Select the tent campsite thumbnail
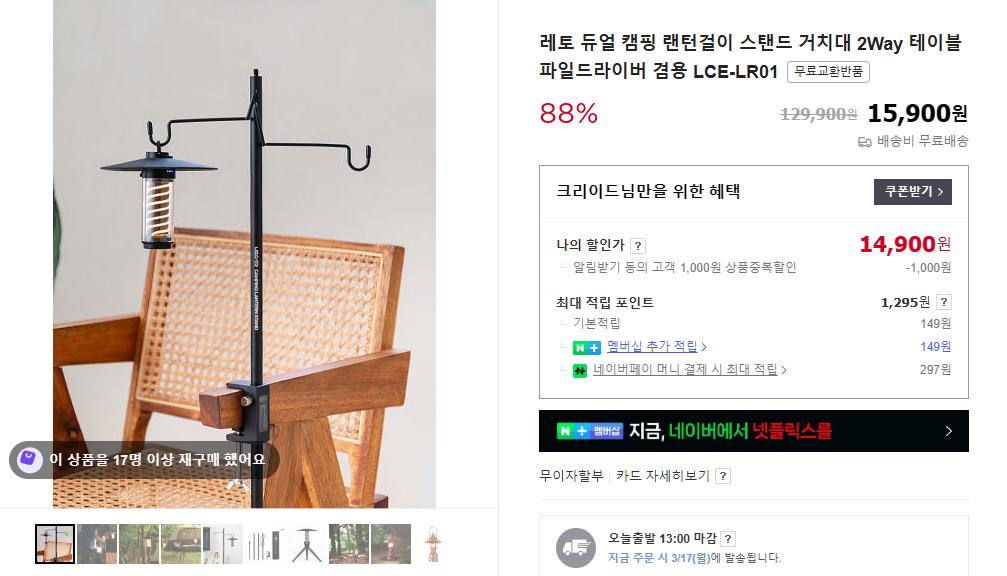The image size is (1007, 576). tap(181, 544)
